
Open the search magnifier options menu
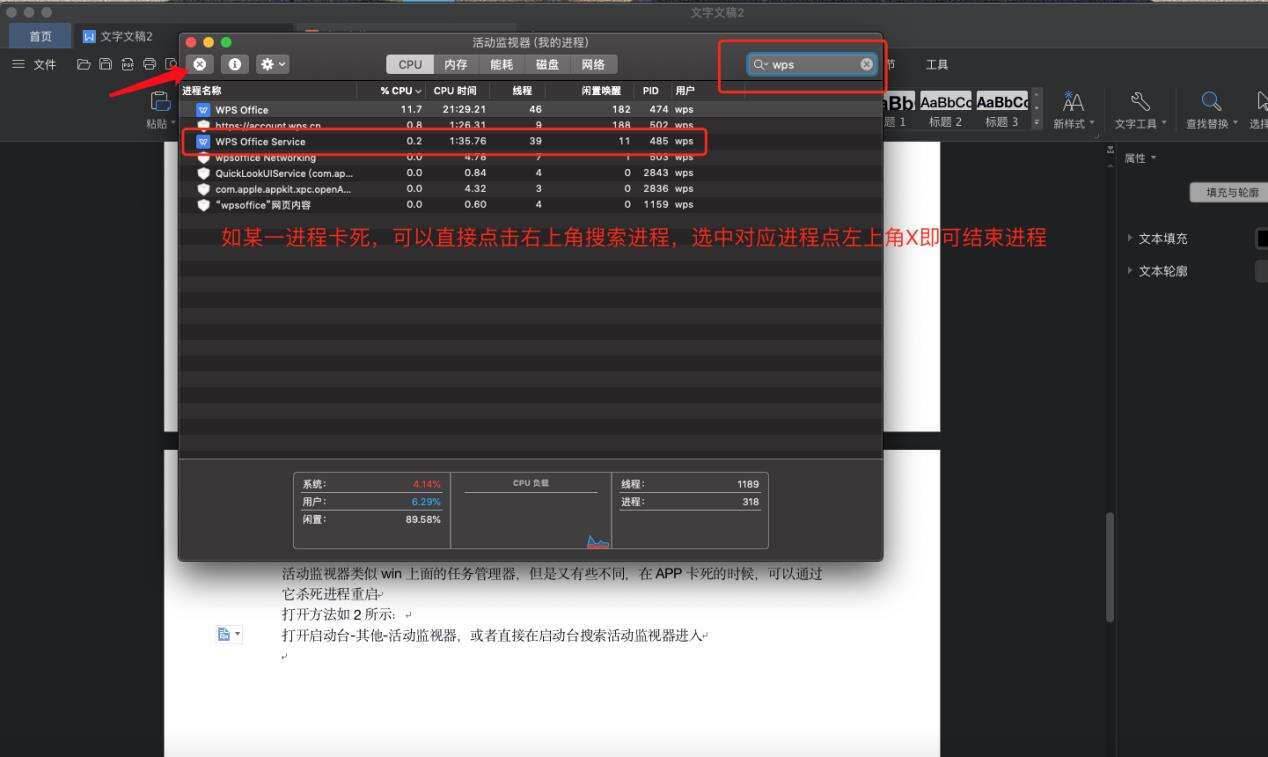[x=760, y=64]
